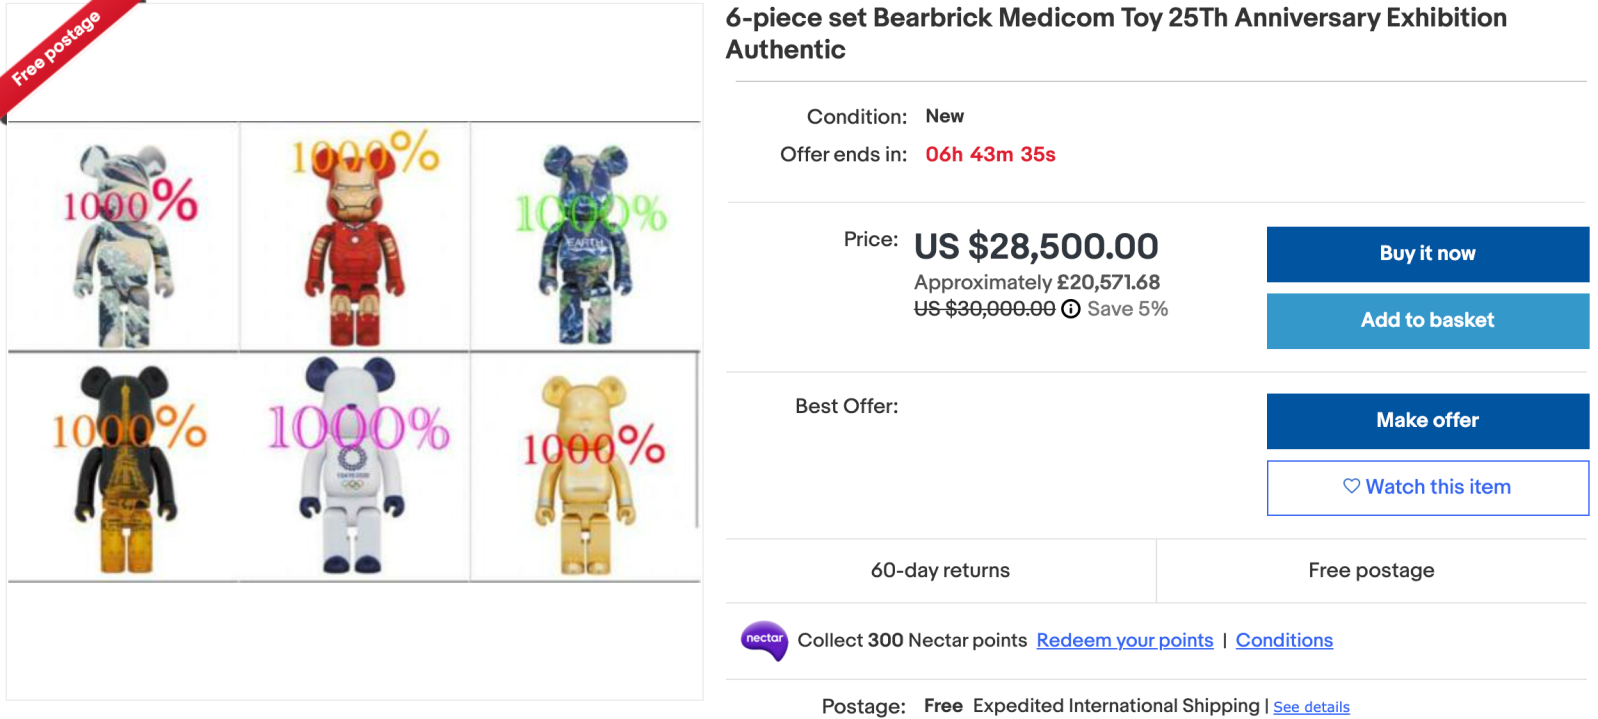The width and height of the screenshot is (1598, 719).
Task: Select the black Eiffel Tower Bearbrick image
Action: click(x=124, y=467)
